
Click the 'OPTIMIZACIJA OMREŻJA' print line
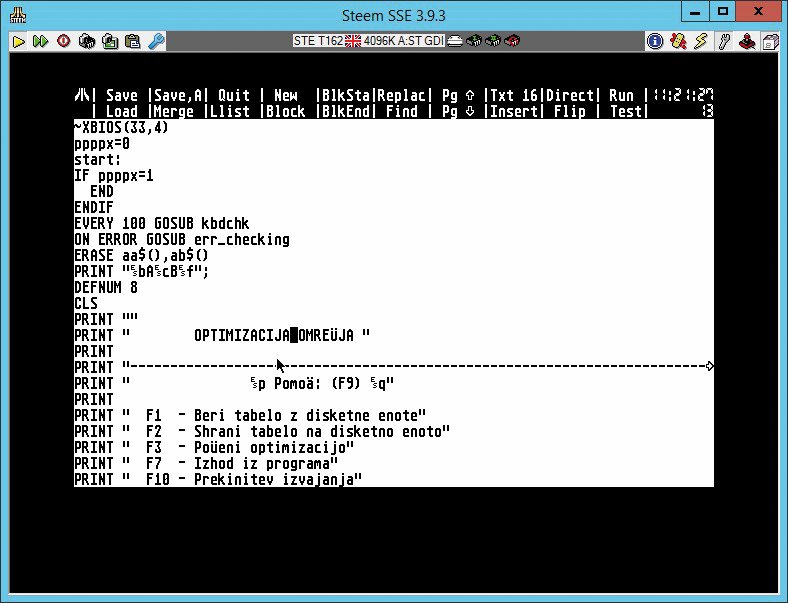tap(222, 335)
